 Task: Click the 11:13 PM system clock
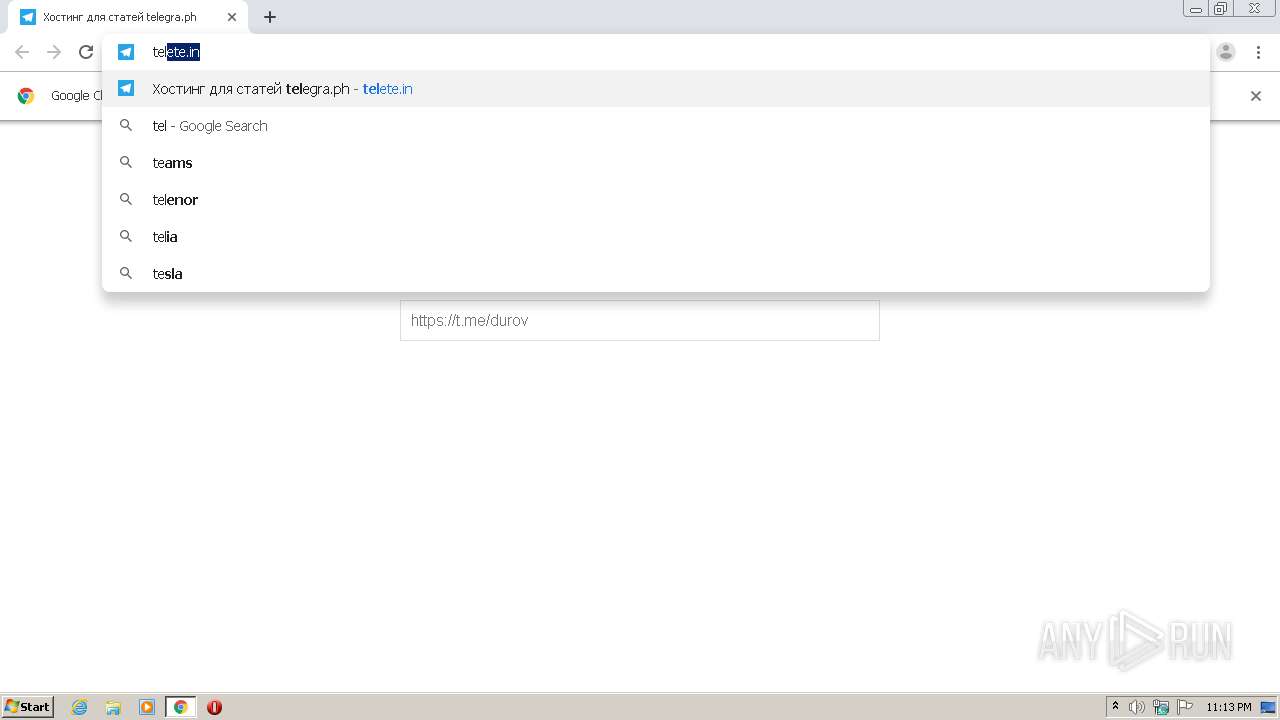[x=1229, y=707]
